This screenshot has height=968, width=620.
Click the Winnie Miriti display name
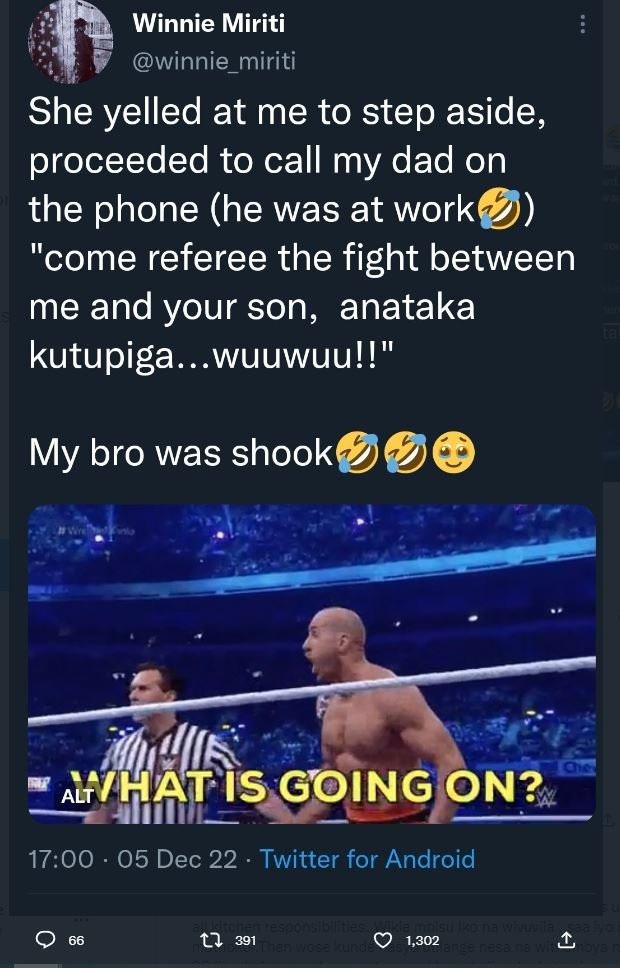(x=209, y=23)
